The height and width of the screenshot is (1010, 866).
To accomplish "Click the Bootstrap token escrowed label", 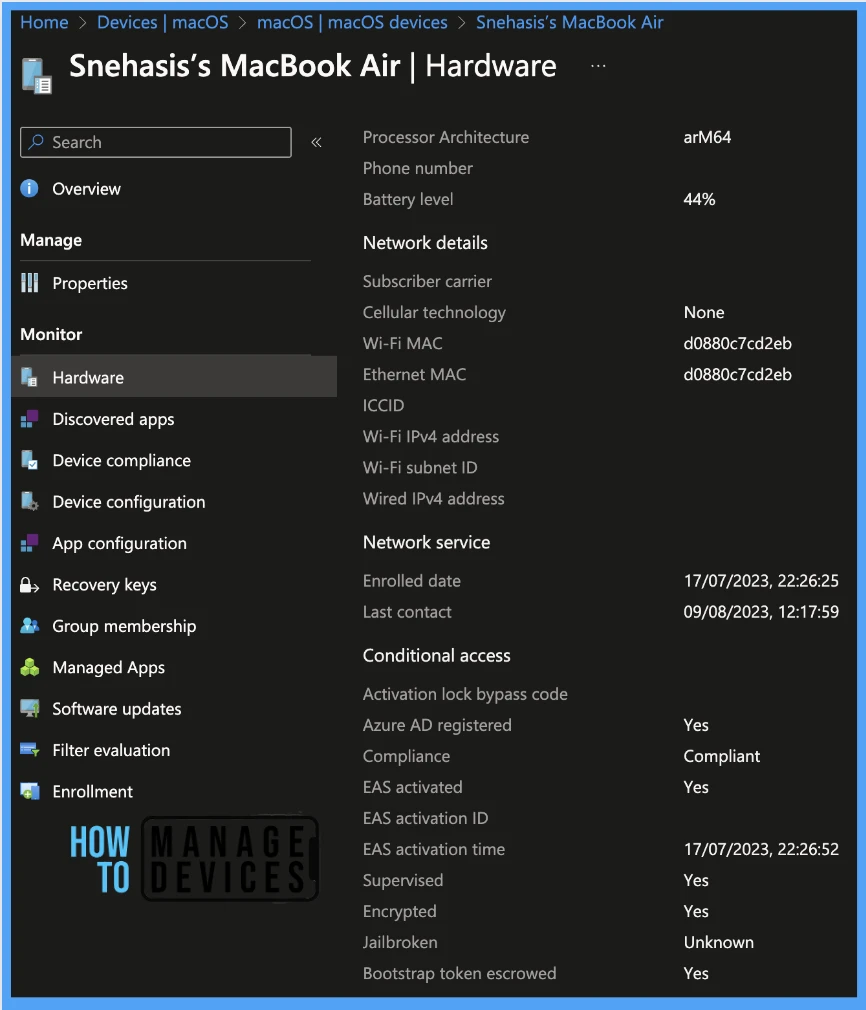I will click(x=459, y=973).
